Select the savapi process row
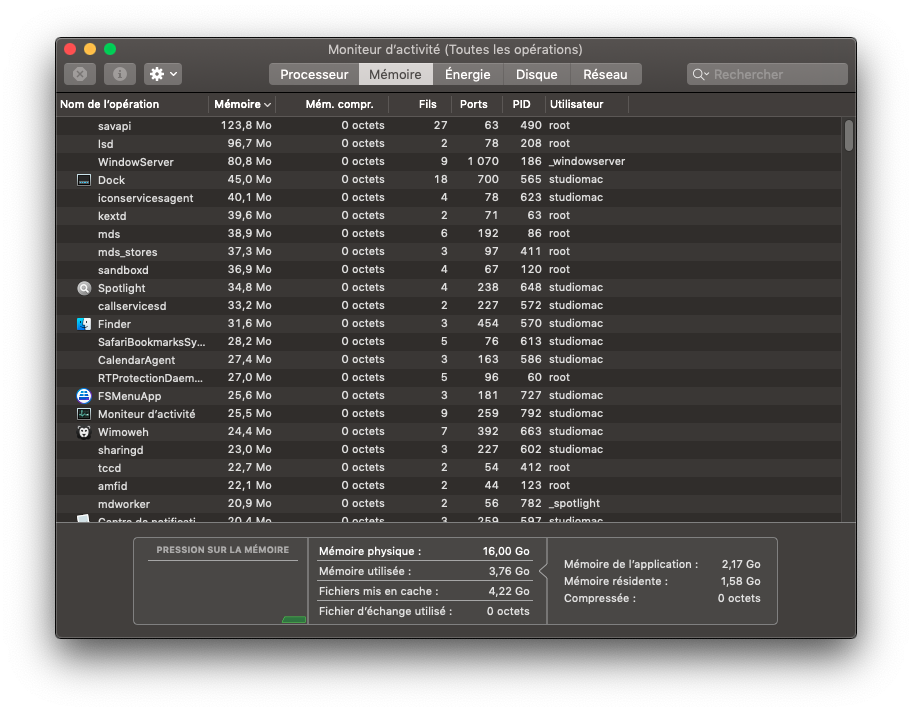The image size is (912, 712). tap(448, 126)
